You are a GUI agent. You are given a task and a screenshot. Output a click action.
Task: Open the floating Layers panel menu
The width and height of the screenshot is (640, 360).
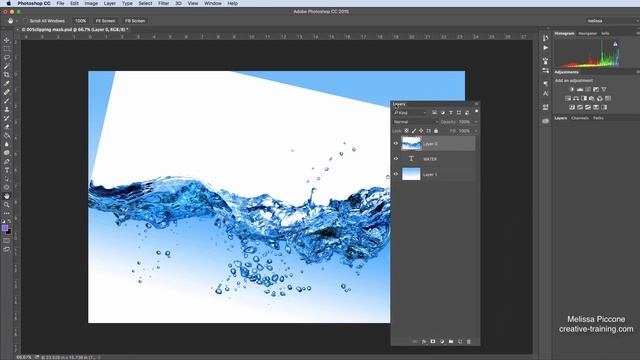476,104
